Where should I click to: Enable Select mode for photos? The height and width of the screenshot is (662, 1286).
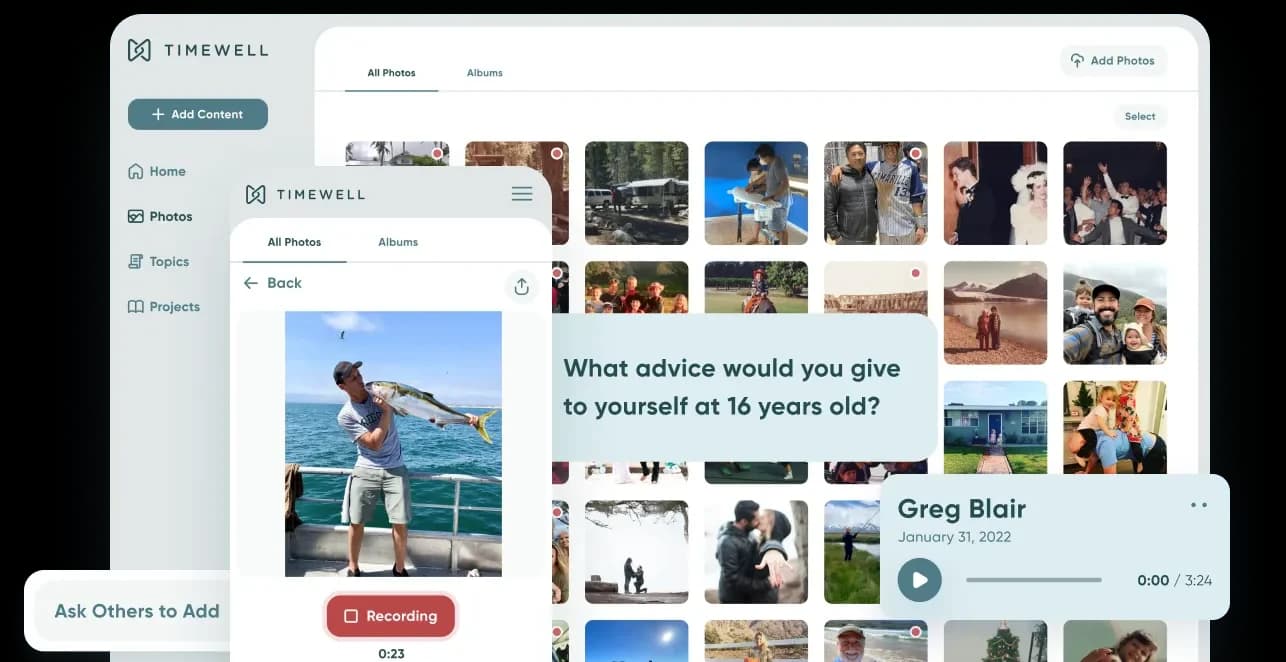pos(1139,116)
